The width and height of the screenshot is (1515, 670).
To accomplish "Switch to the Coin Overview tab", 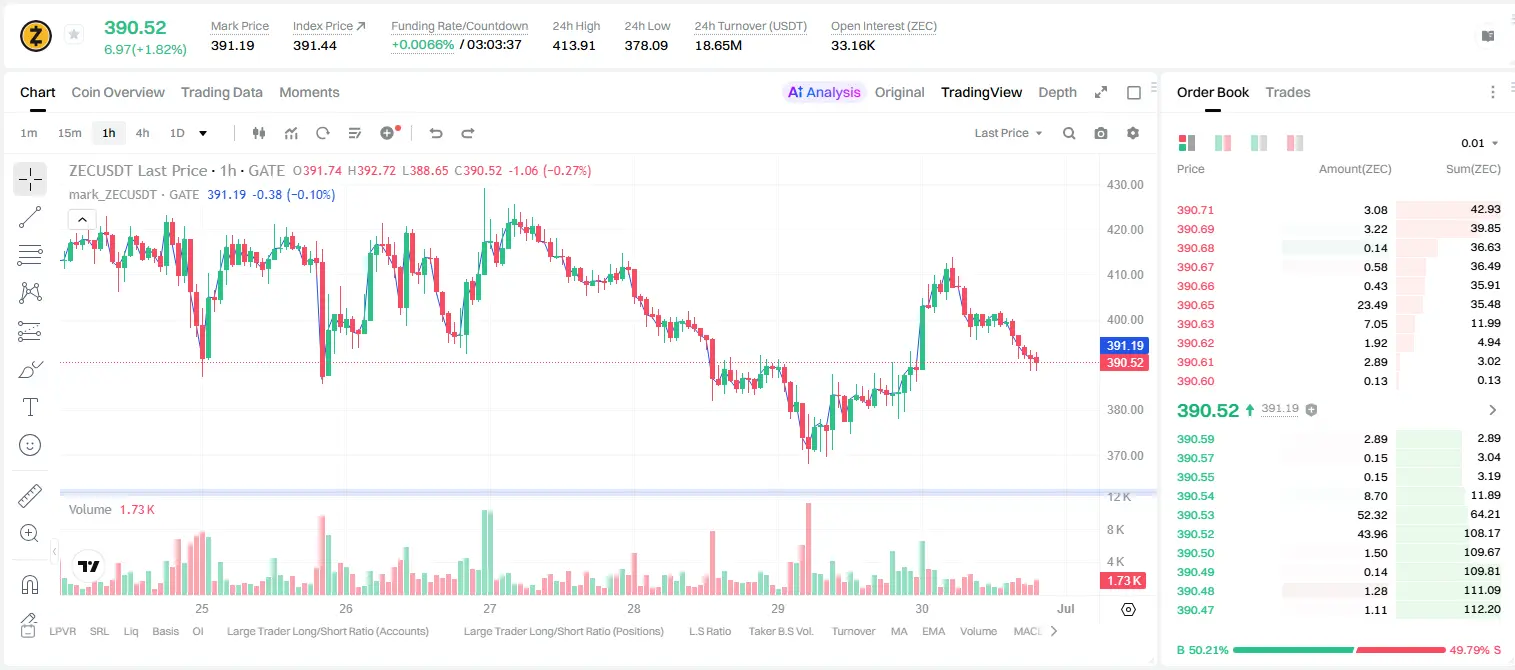I will (118, 92).
